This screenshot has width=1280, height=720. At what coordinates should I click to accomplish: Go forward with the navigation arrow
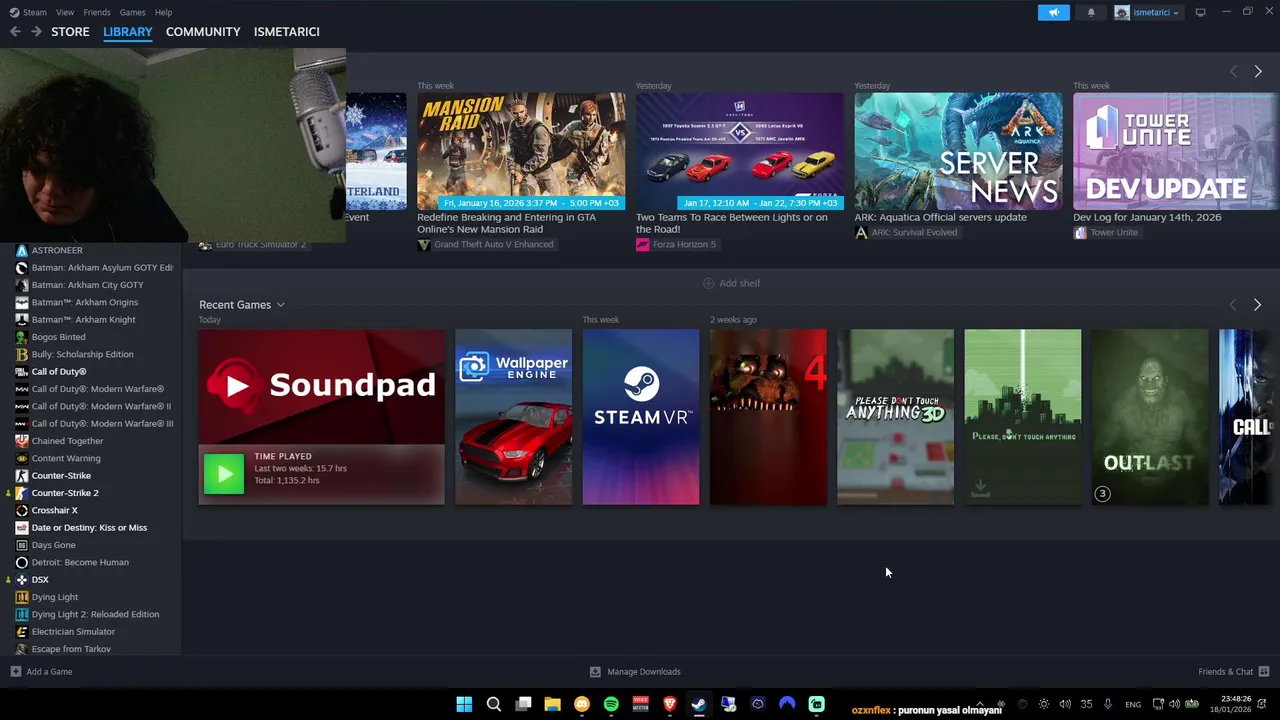[x=36, y=32]
